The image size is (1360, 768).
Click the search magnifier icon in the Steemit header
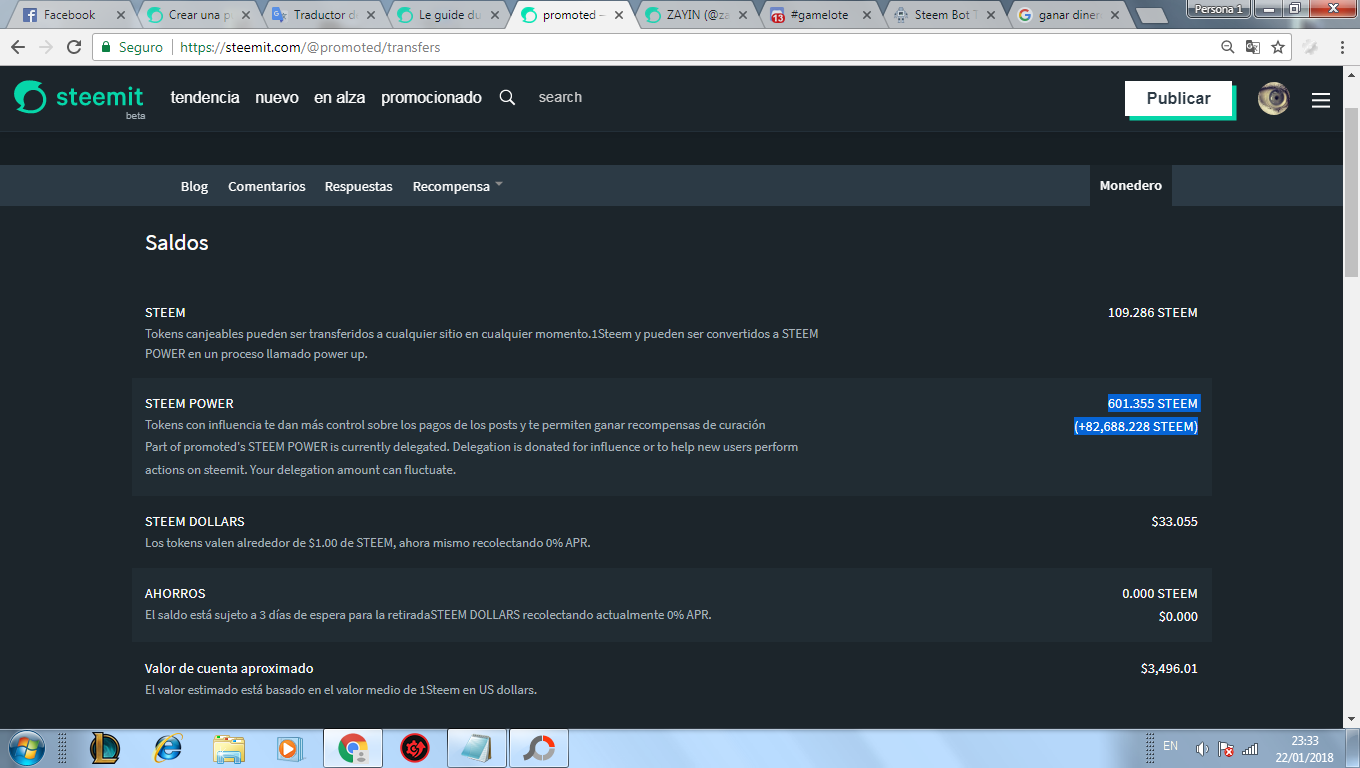(507, 97)
